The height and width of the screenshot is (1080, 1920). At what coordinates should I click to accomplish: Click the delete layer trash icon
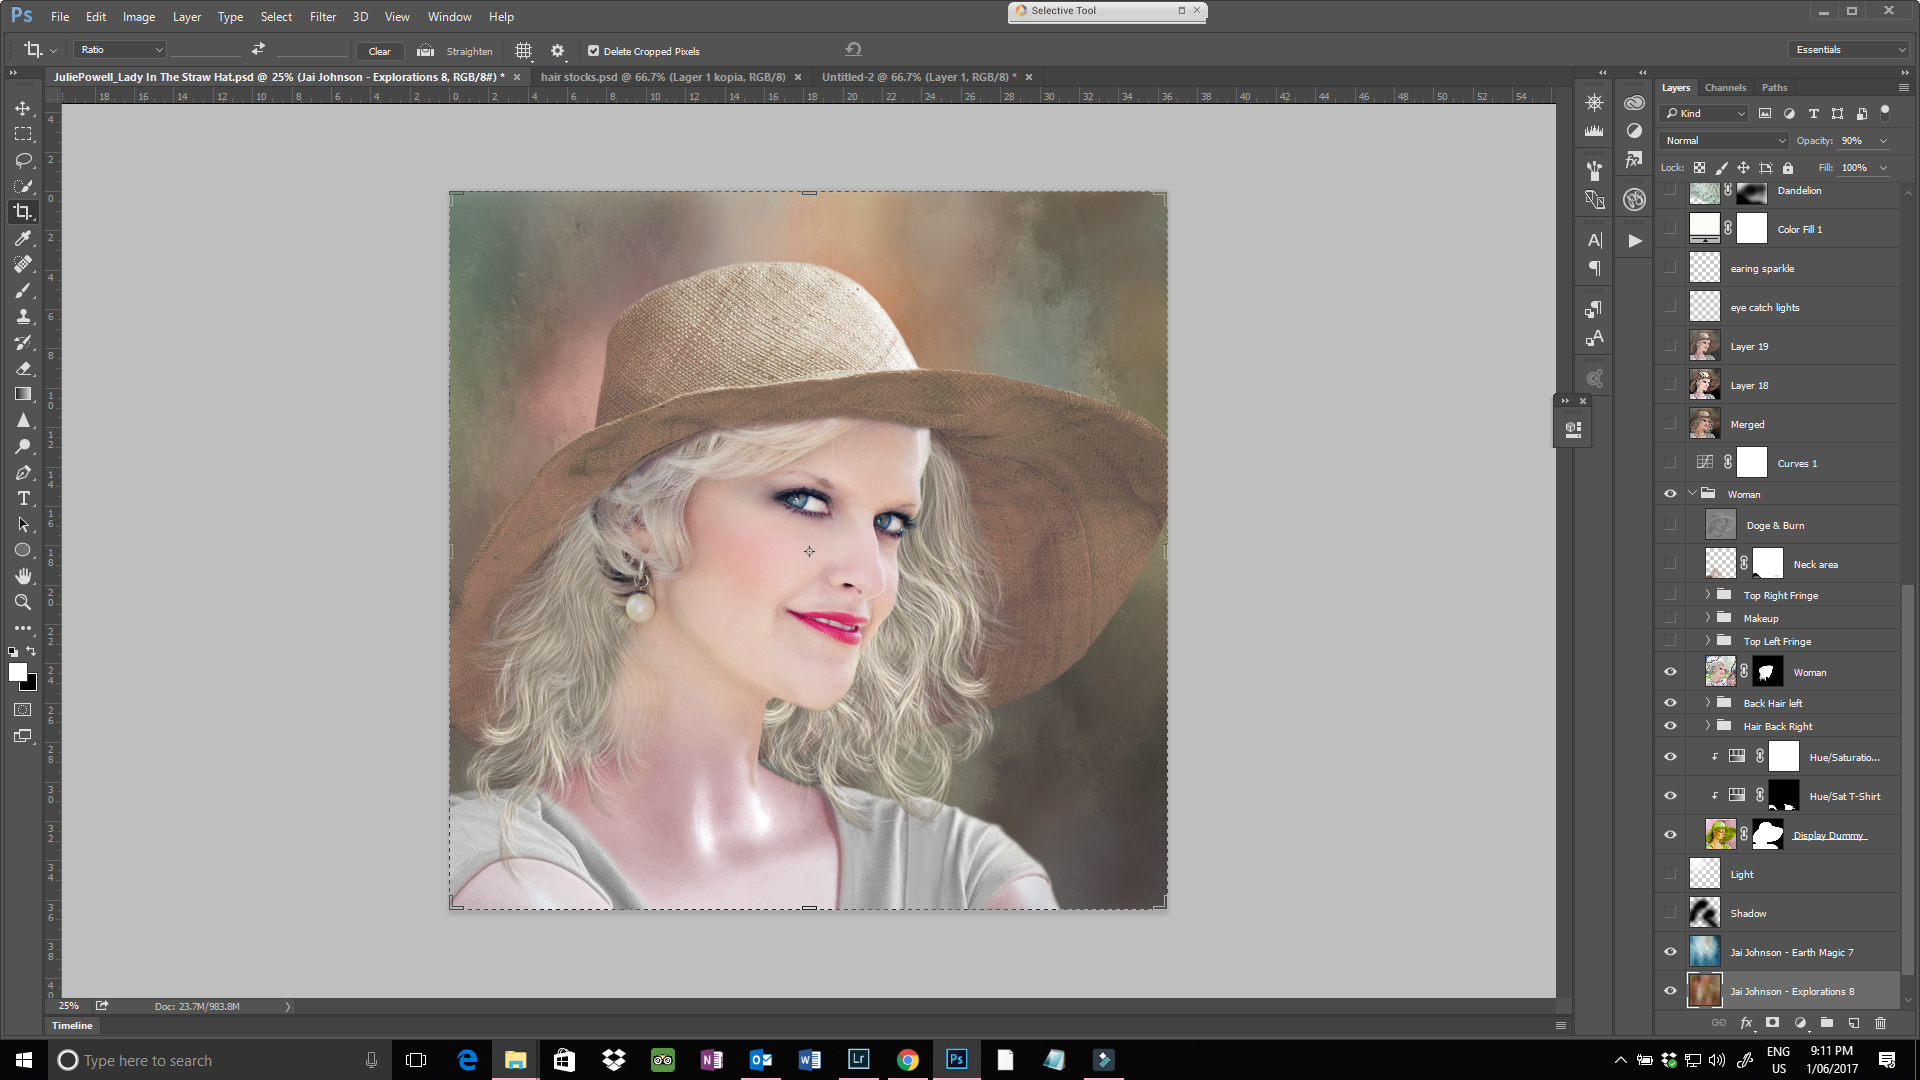[1880, 1023]
